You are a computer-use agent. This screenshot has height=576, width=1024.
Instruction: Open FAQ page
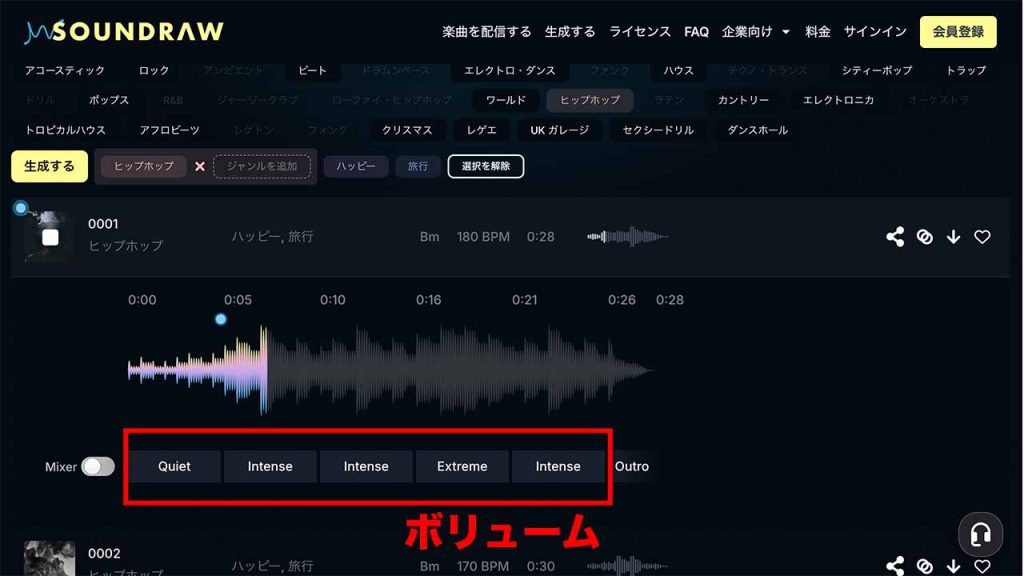point(696,31)
